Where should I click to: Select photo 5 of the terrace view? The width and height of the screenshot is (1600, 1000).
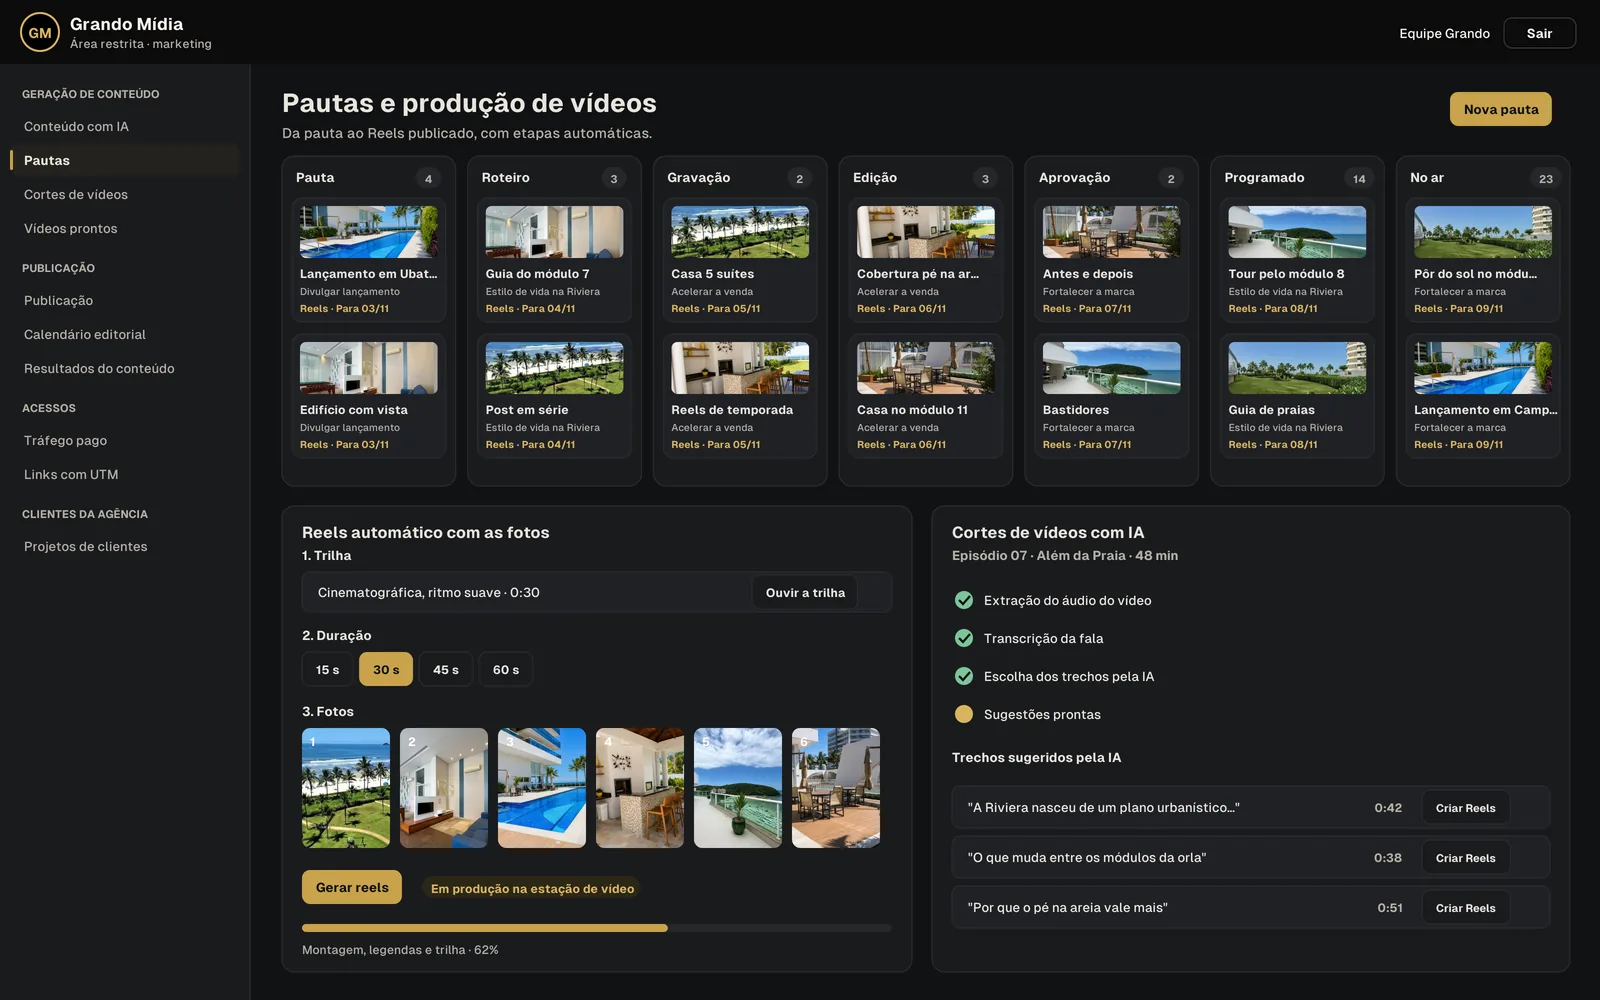pyautogui.click(x=738, y=788)
